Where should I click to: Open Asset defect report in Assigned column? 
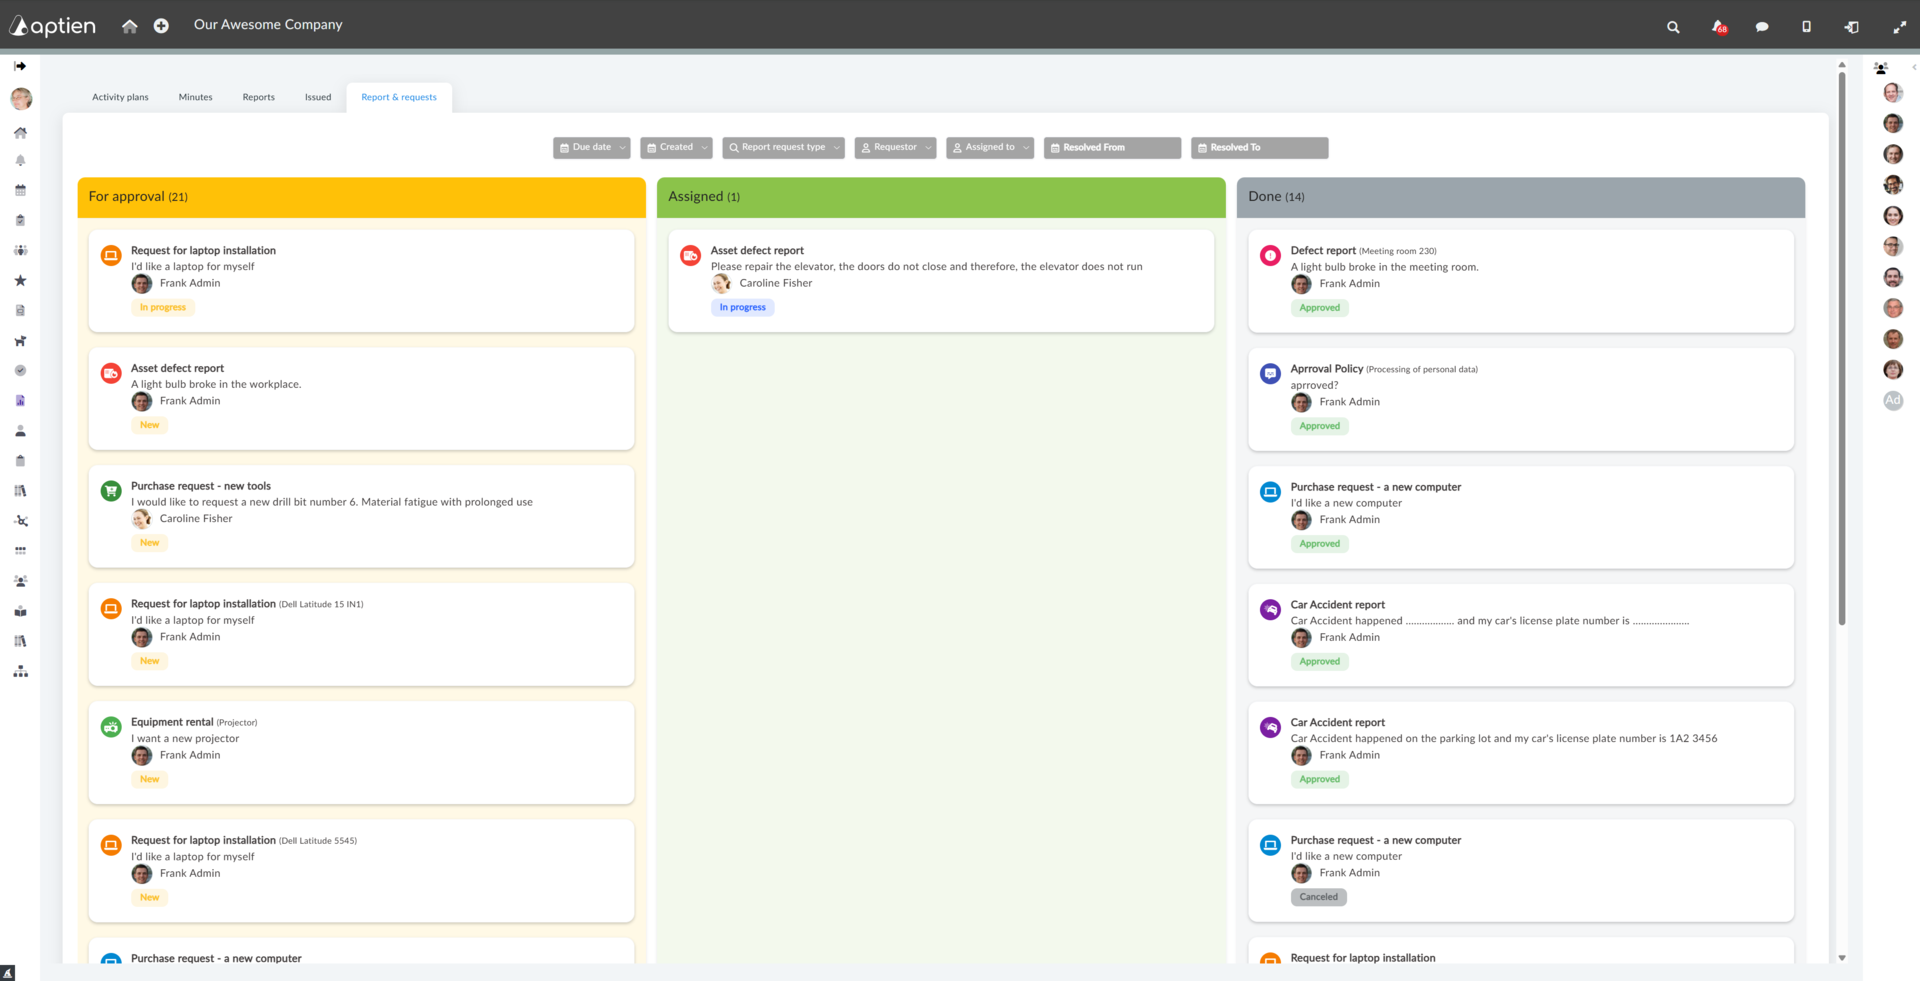[x=941, y=281]
